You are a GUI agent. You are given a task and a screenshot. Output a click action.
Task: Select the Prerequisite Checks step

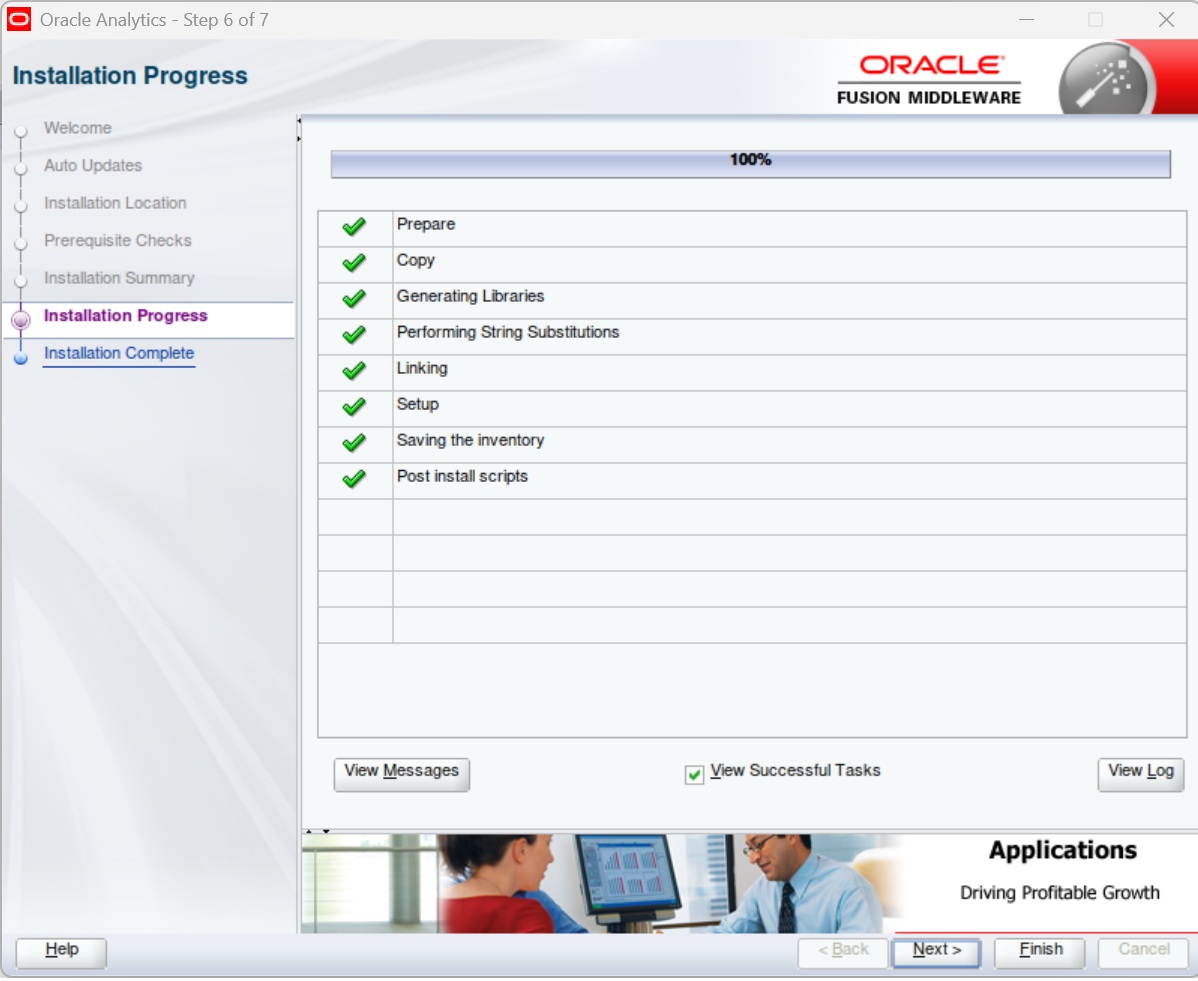point(118,241)
